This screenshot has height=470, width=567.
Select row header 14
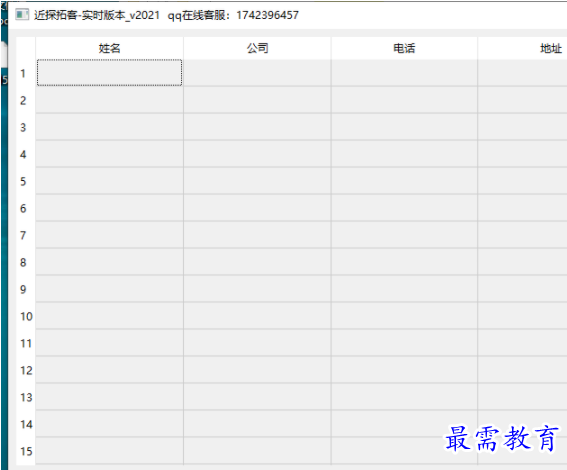26,424
